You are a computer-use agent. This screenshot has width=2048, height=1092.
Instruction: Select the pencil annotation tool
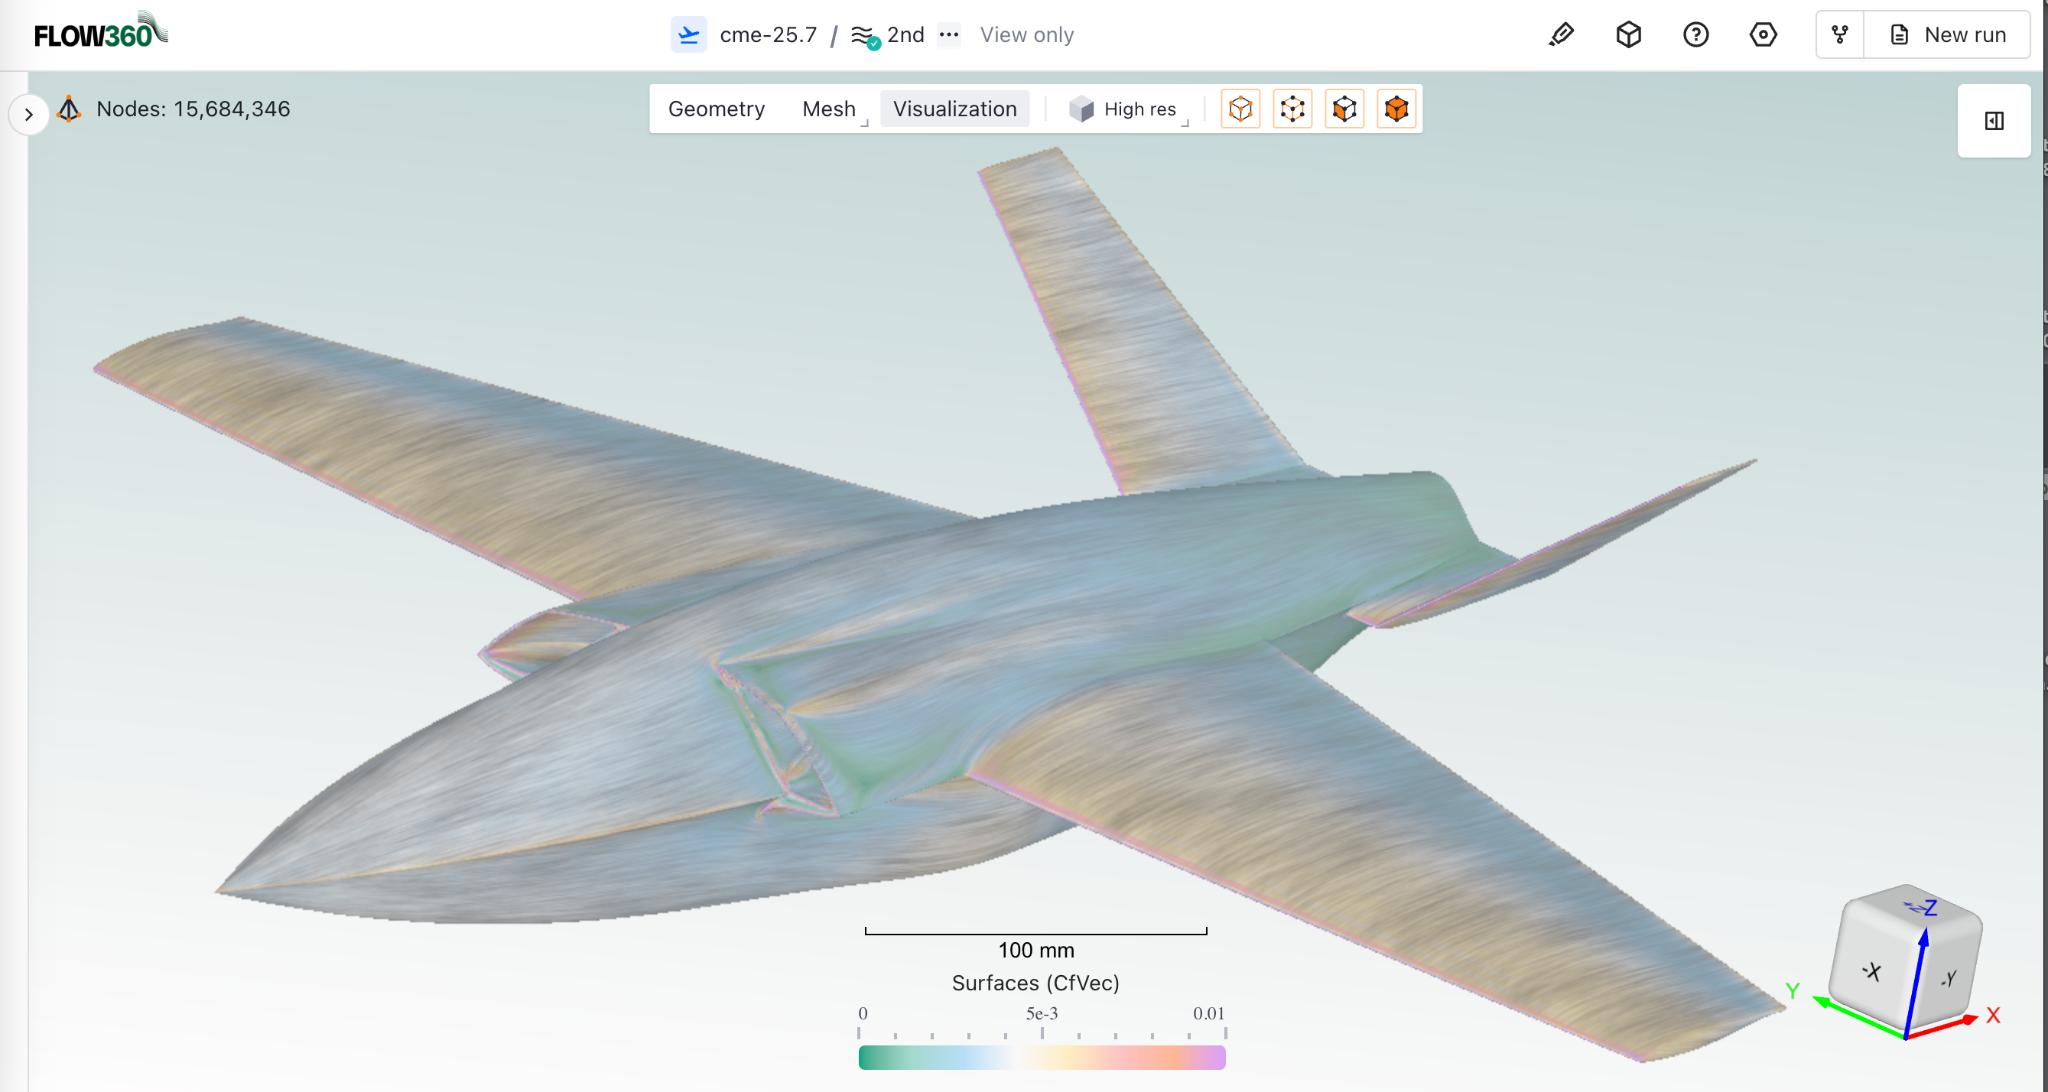tap(1561, 34)
